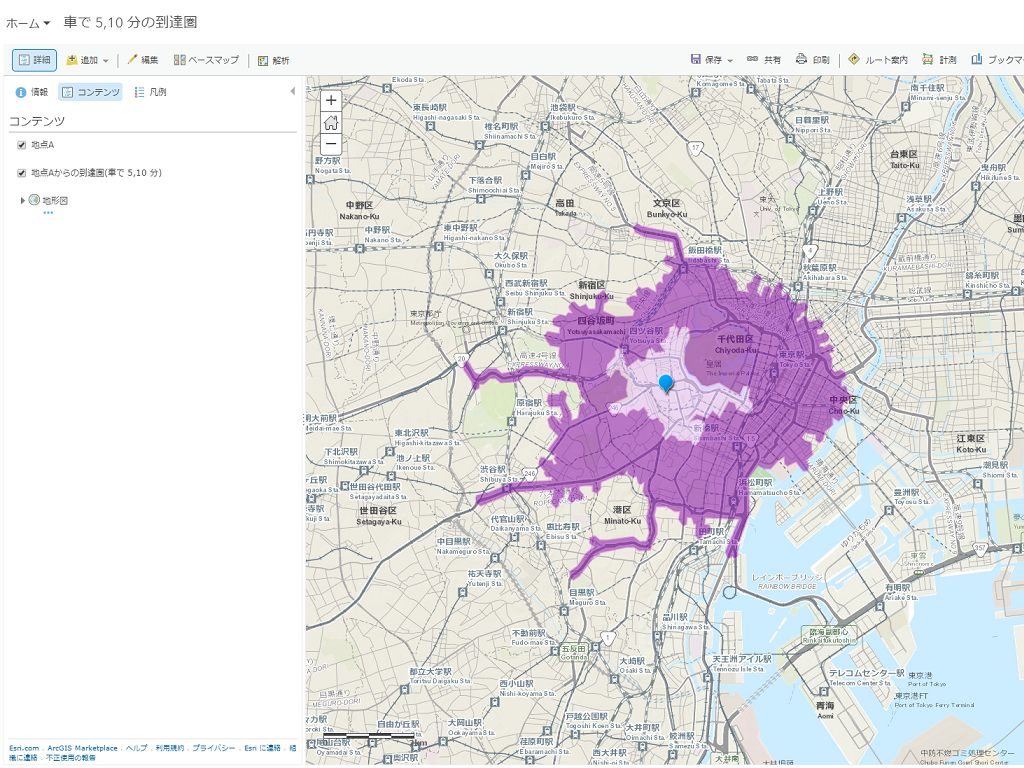The image size is (1024, 768).
Task: Open ルート案内 directions
Action: click(878, 60)
